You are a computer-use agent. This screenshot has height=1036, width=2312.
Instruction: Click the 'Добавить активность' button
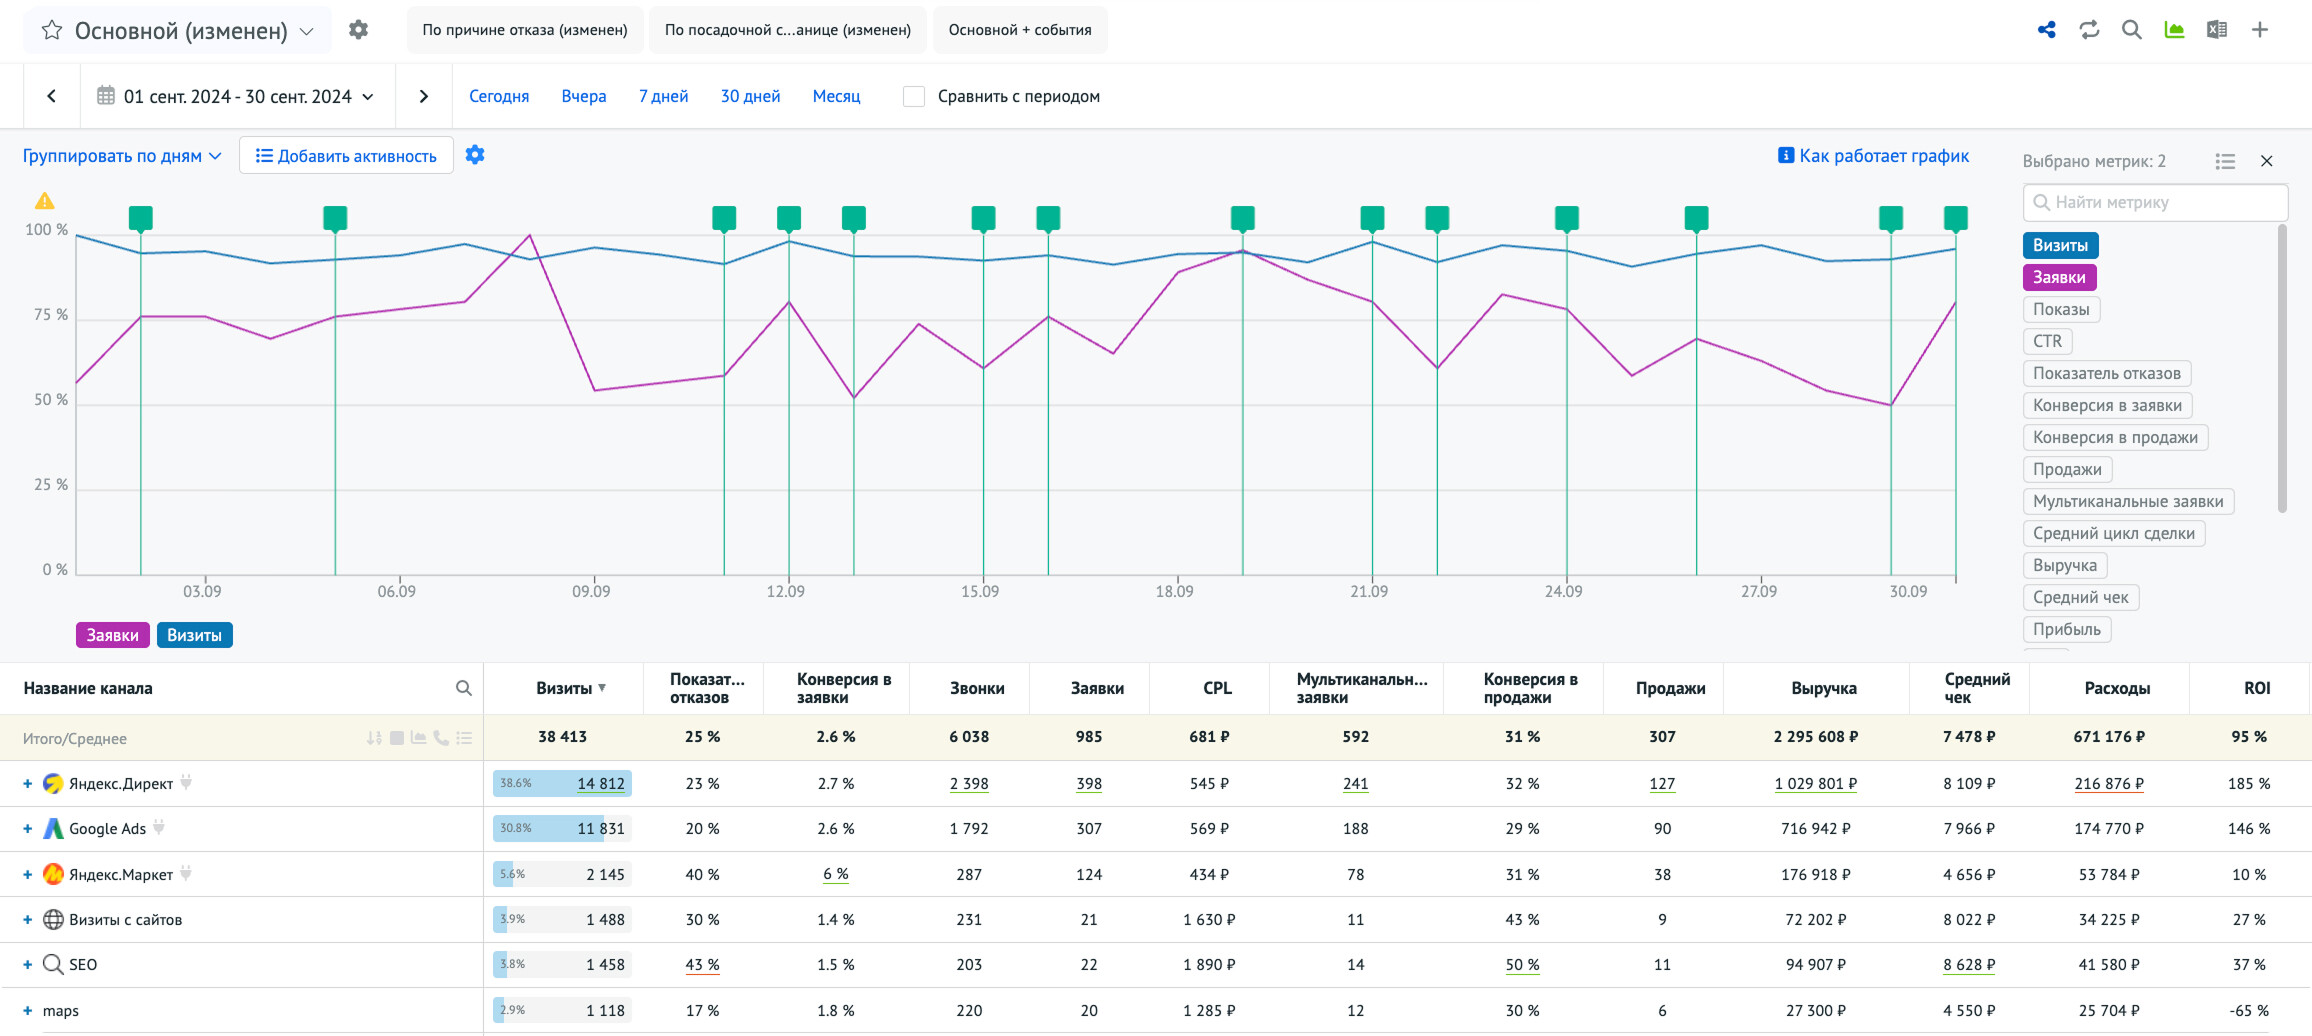coord(346,156)
